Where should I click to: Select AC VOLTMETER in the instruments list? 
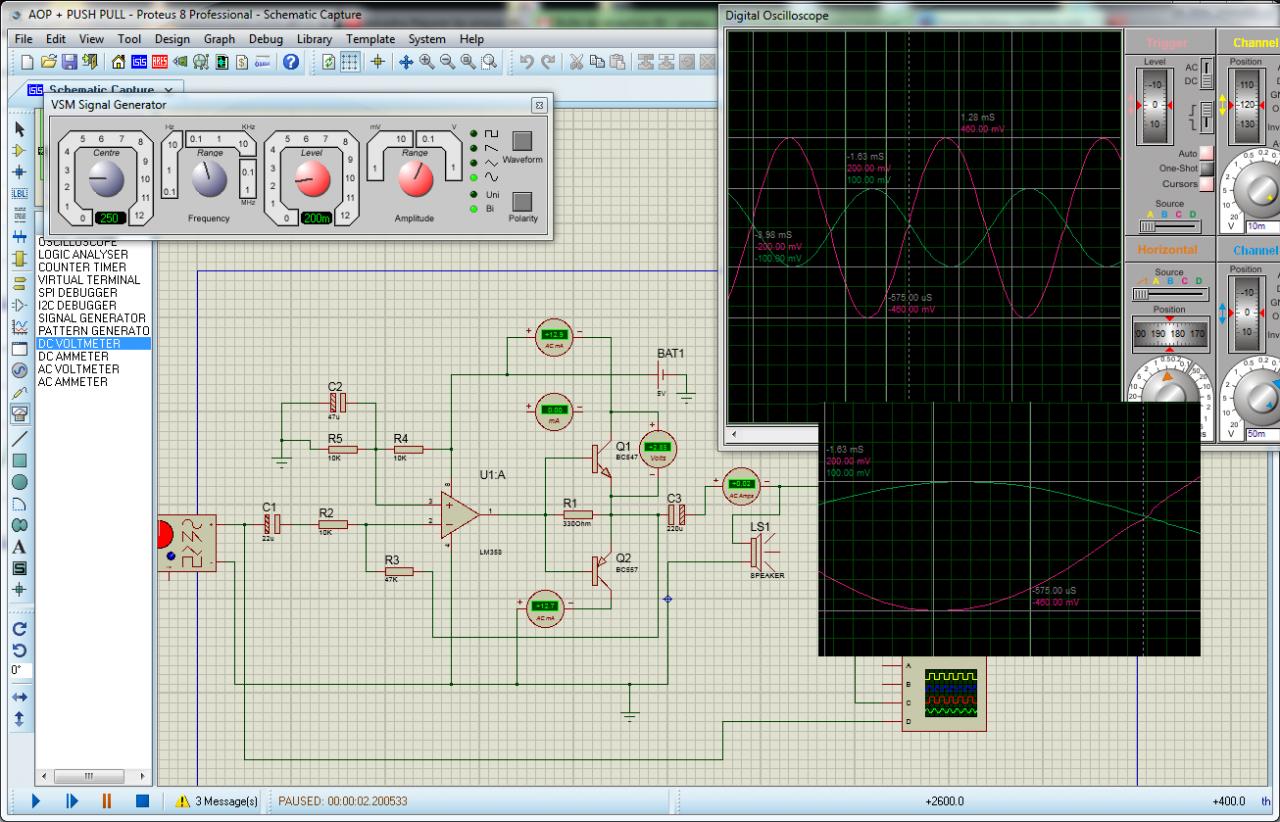(x=78, y=369)
